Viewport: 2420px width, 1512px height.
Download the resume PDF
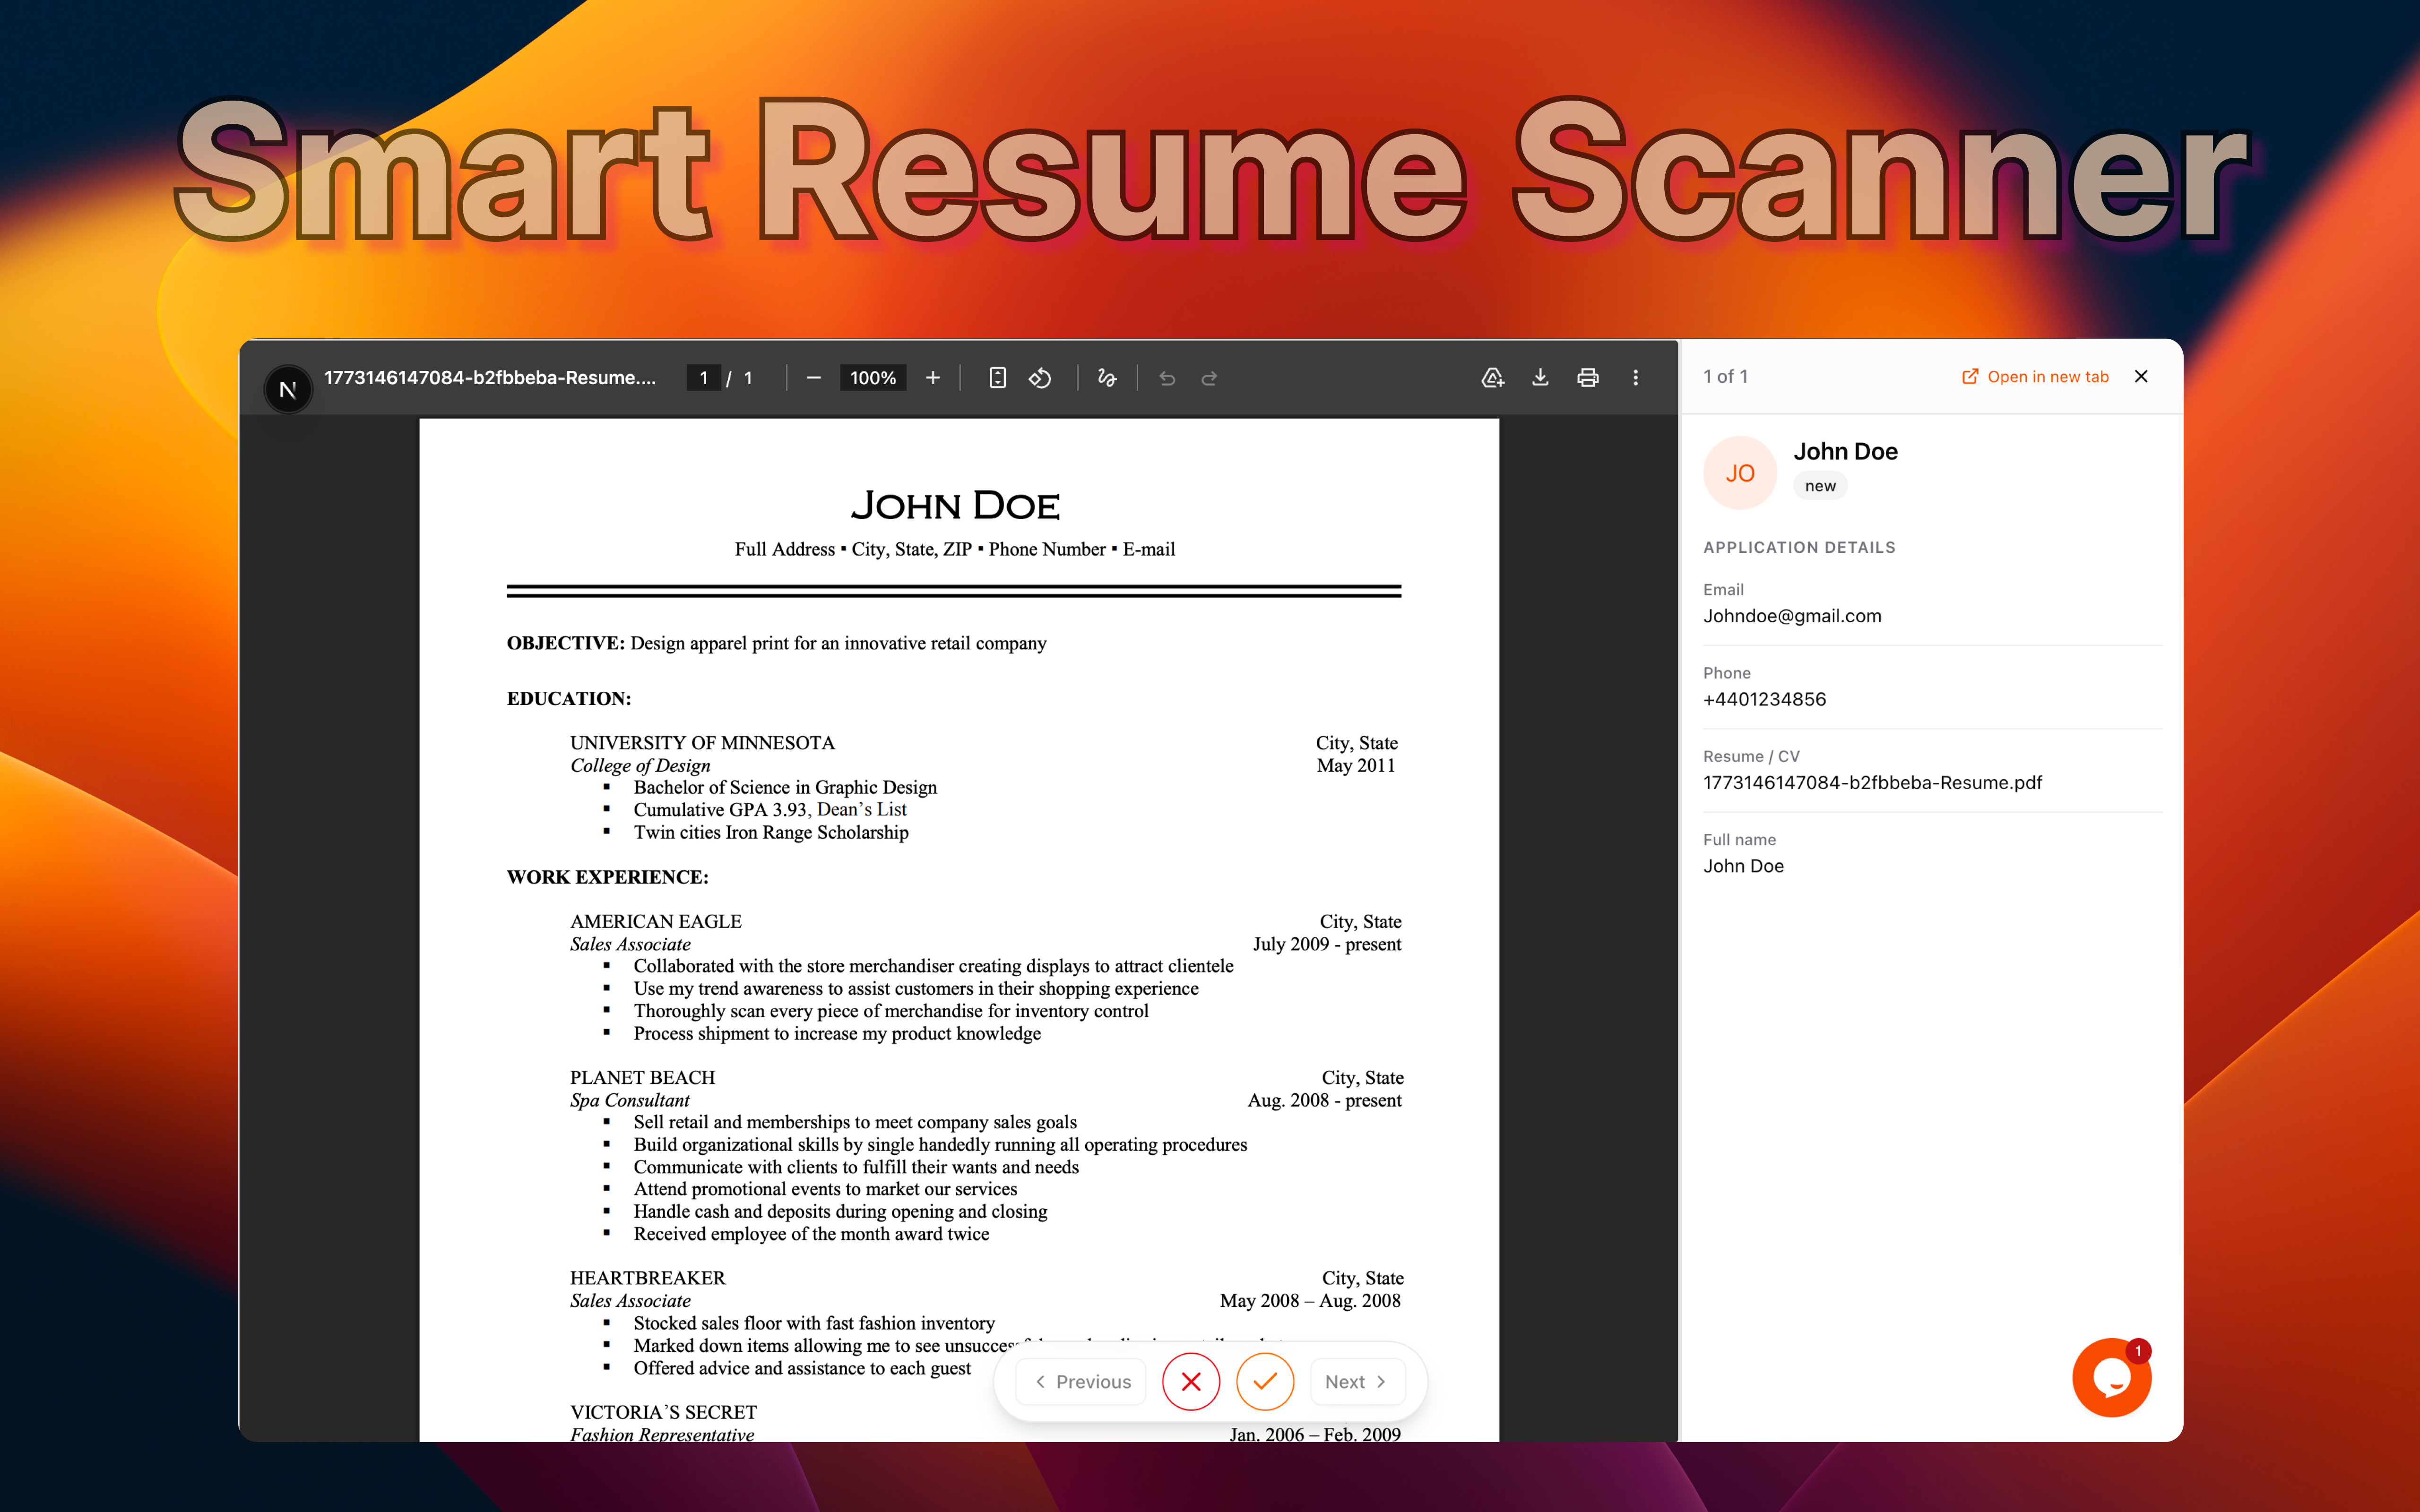point(1540,377)
